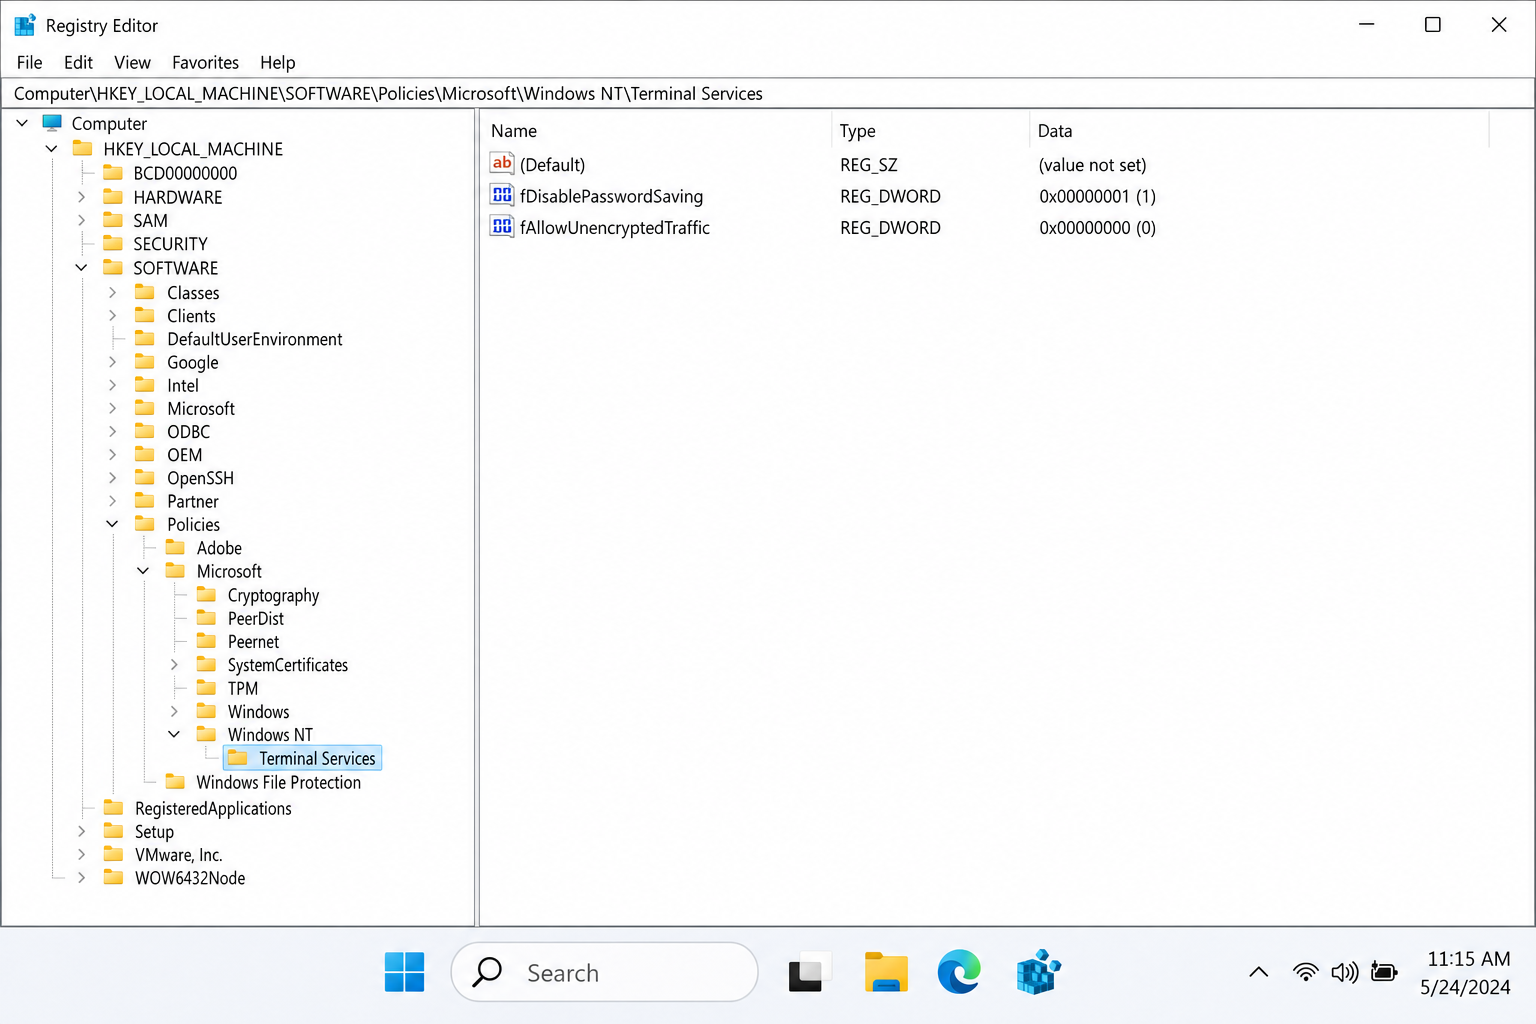1536x1024 pixels.
Task: Click the DefaultUserEnvironment folder icon
Action: pyautogui.click(x=145, y=338)
